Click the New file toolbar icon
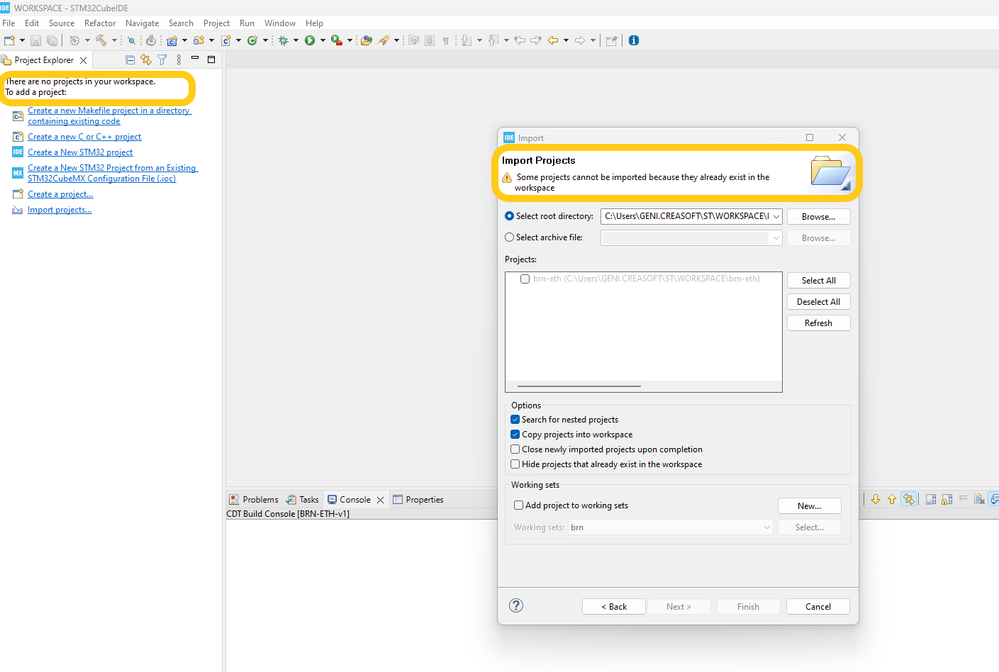Viewport: 999px width, 672px height. 9,40
